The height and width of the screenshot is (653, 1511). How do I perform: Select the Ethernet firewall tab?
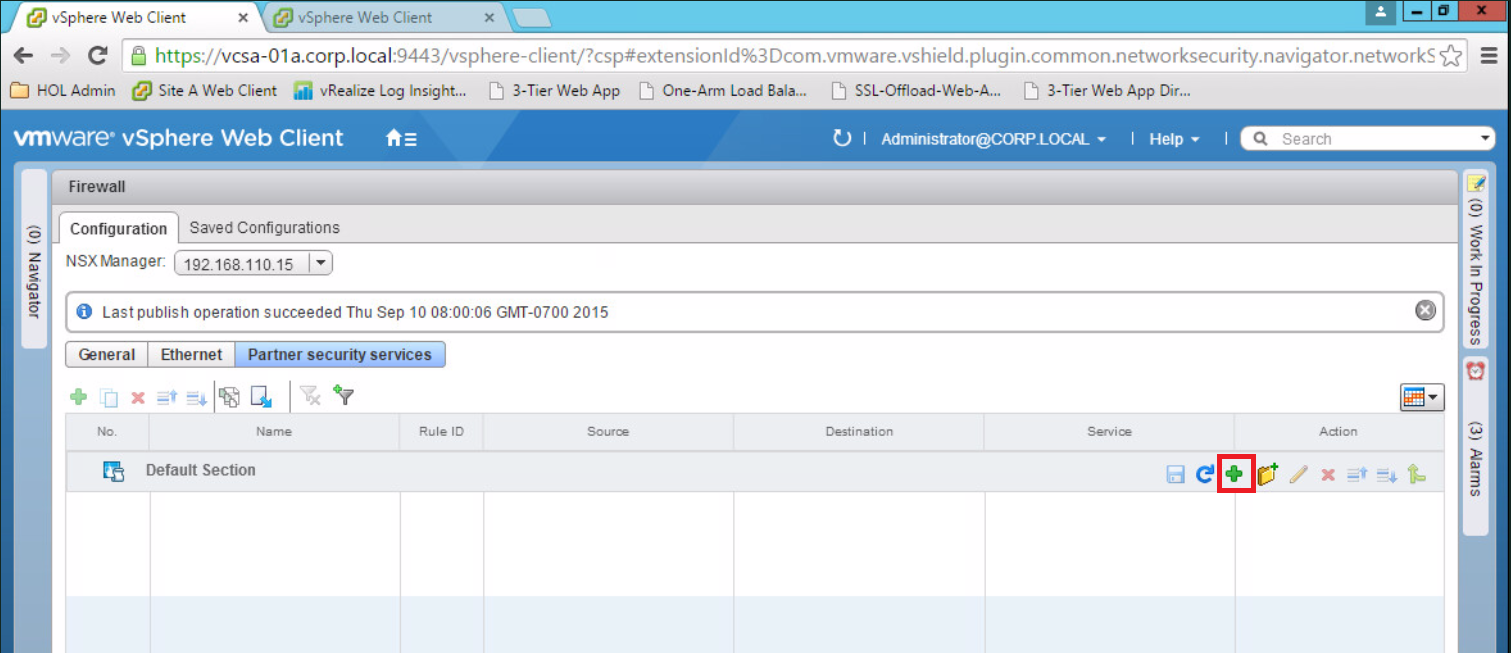[192, 355]
